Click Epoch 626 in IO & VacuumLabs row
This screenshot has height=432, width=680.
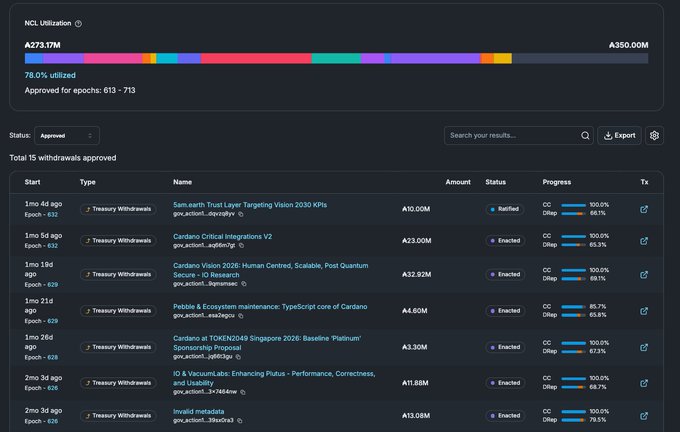pos(52,388)
